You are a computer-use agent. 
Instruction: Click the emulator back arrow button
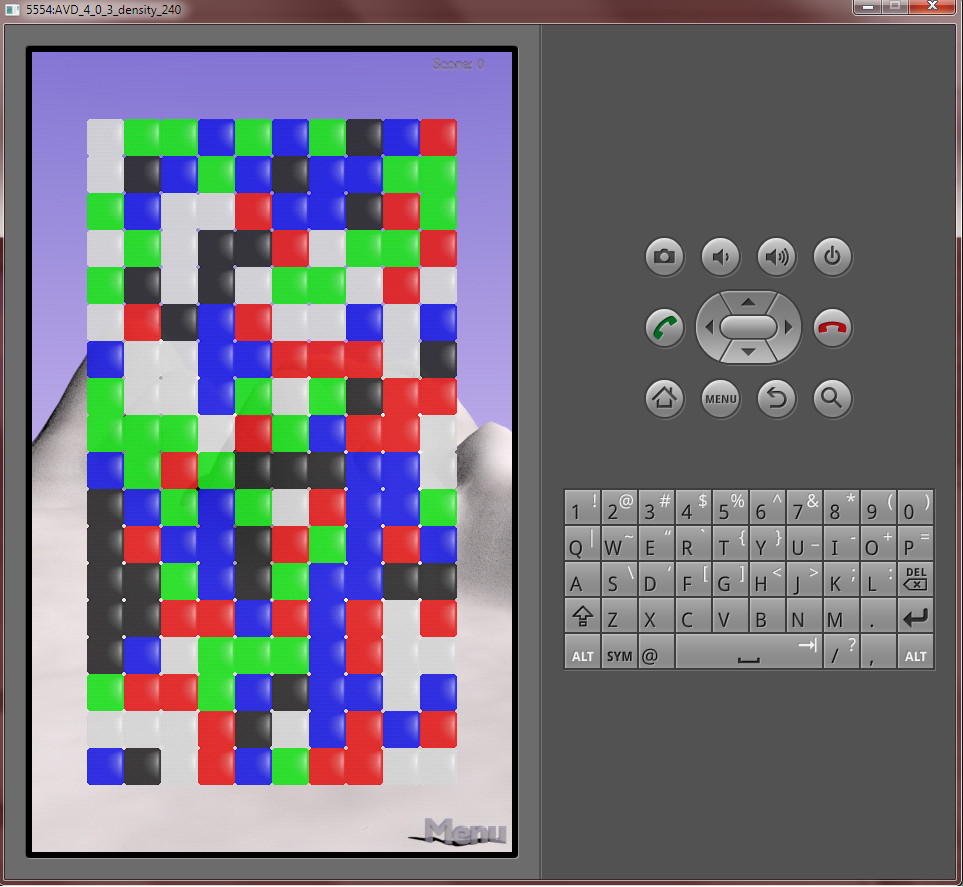pos(776,399)
